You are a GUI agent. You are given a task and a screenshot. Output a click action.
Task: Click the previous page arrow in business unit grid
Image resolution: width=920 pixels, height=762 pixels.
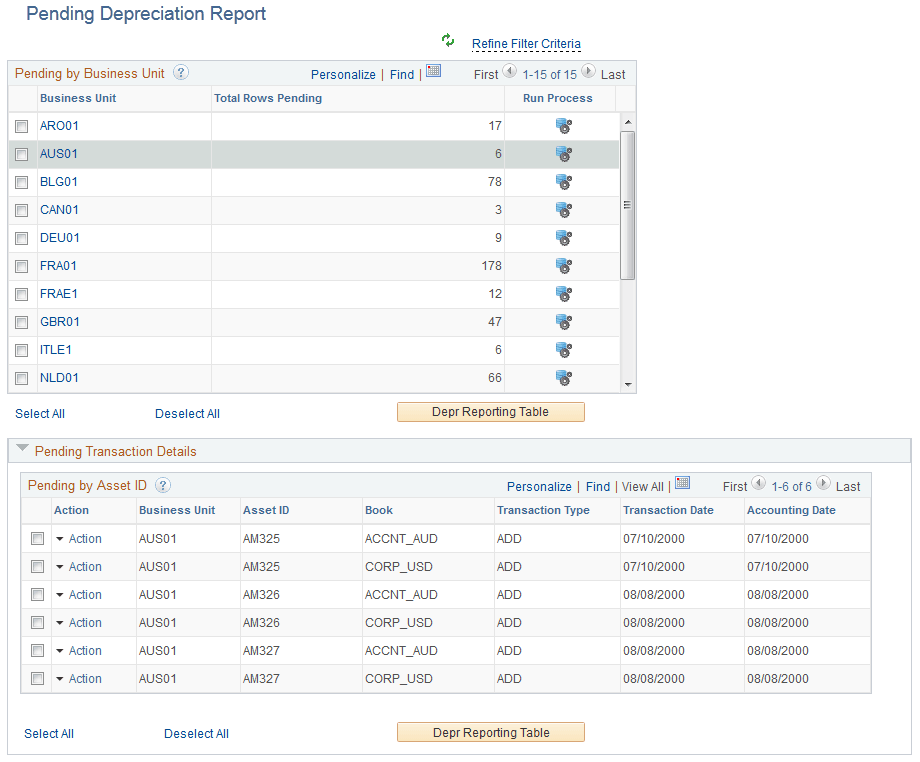click(508, 73)
